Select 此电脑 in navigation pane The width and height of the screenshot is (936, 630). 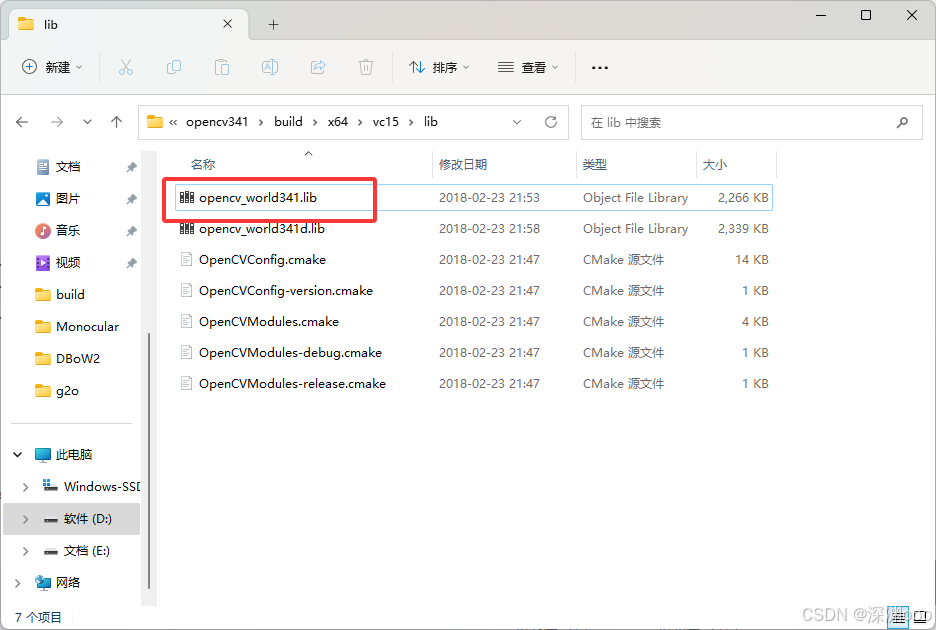tap(63, 455)
